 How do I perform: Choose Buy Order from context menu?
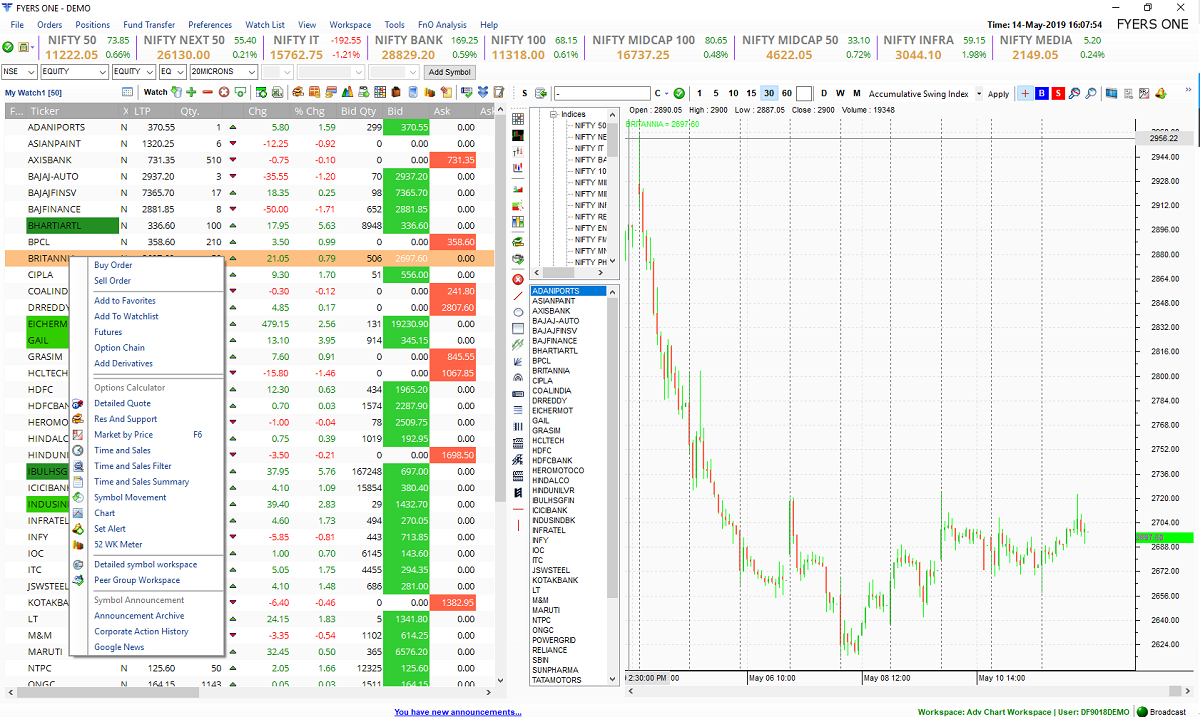coord(113,265)
